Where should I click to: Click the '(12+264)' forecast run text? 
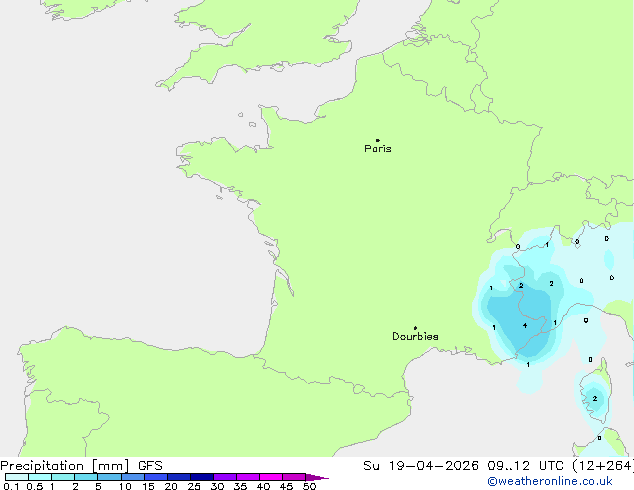pos(603,466)
